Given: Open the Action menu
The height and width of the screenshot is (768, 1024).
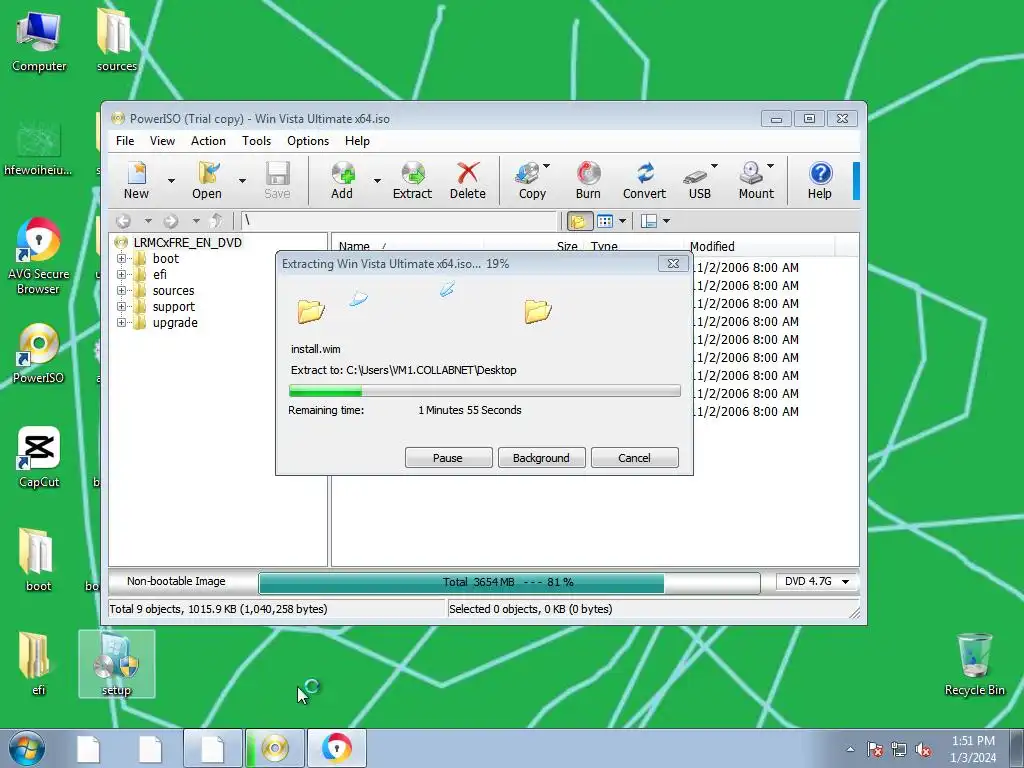Looking at the screenshot, I should pyautogui.click(x=208, y=141).
